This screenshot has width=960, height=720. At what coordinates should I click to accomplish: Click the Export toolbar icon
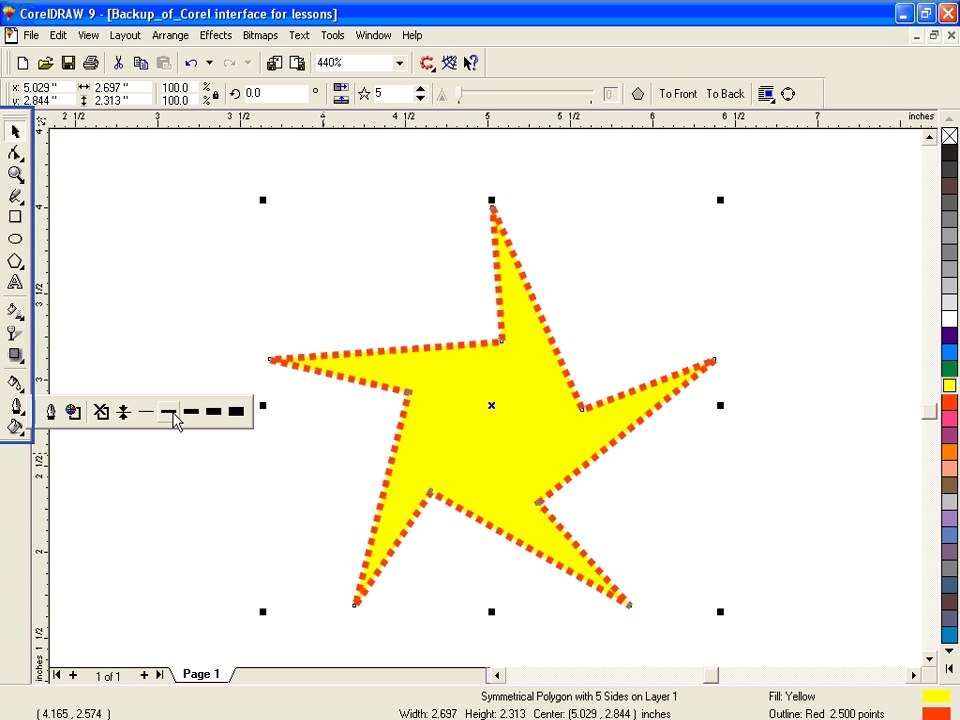point(297,62)
